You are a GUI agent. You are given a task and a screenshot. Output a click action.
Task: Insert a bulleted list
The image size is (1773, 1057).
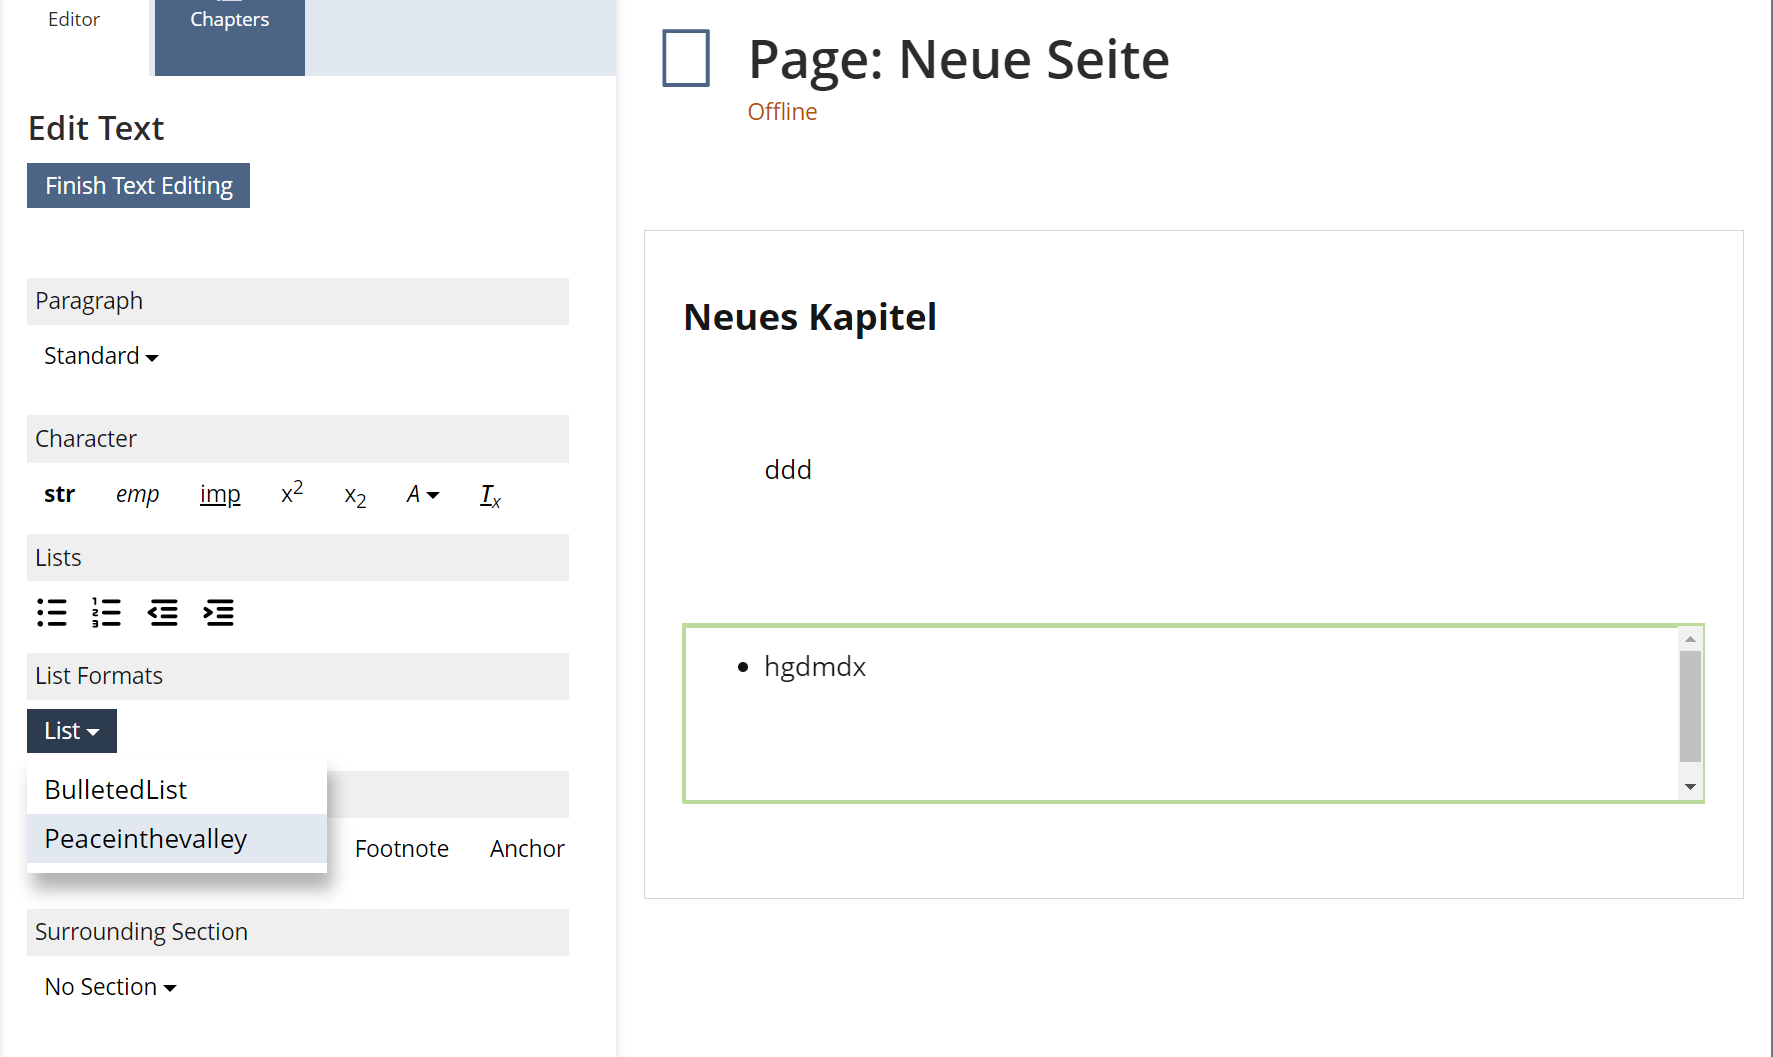(52, 612)
